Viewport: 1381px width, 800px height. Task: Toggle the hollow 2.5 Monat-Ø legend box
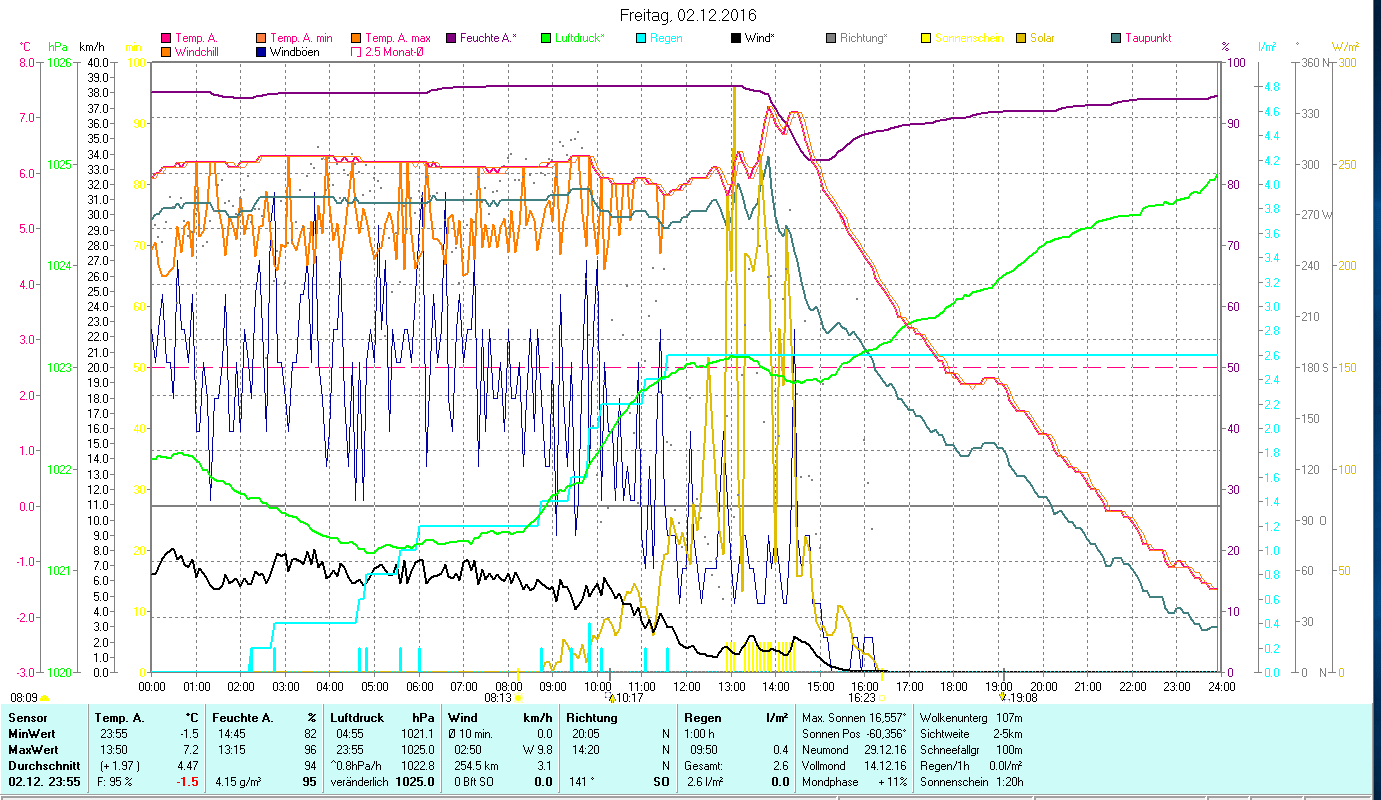(x=356, y=51)
